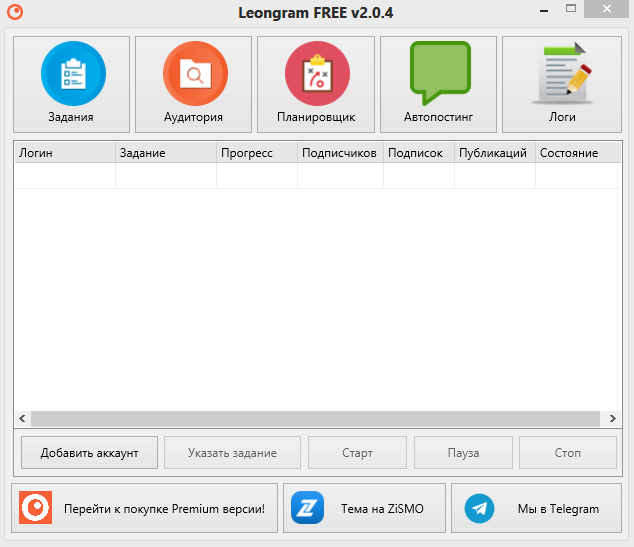The height and width of the screenshot is (547, 634).
Task: Click the Telegram paper plane icon
Action: (x=479, y=508)
